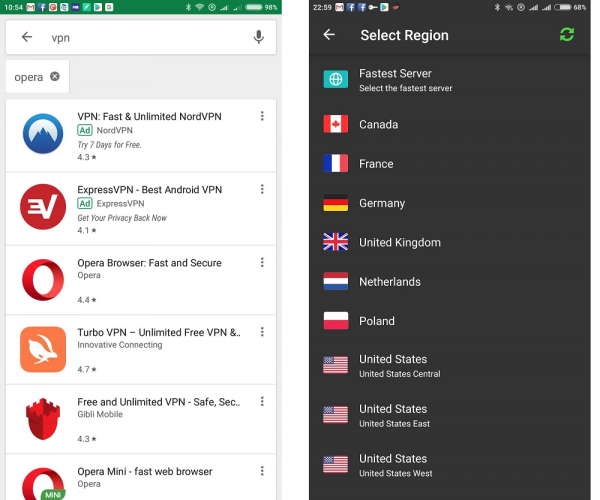
Task: Open more options for NordVPN listing
Action: point(262,116)
